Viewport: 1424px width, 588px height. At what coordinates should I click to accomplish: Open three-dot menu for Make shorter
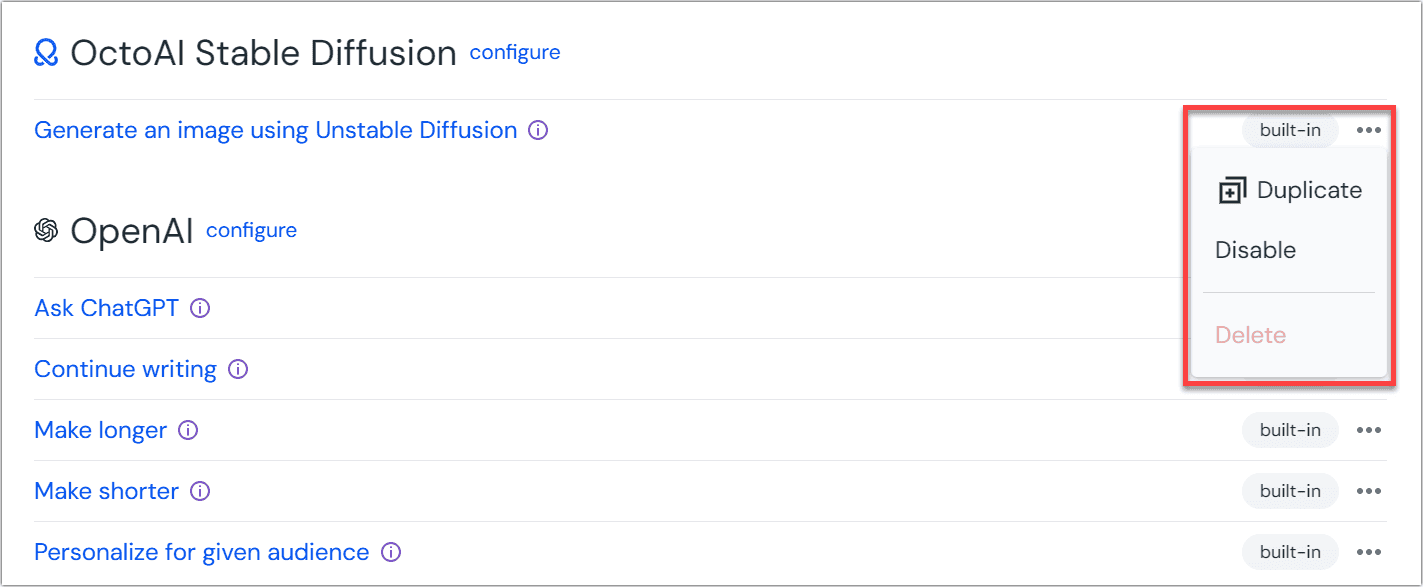coord(1369,492)
